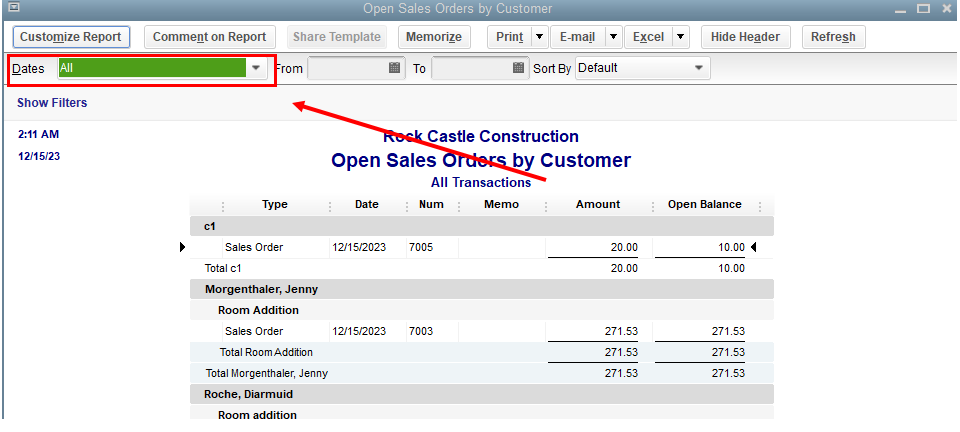The image size is (960, 432).
Task: Click the Hide Header button
Action: tap(746, 37)
